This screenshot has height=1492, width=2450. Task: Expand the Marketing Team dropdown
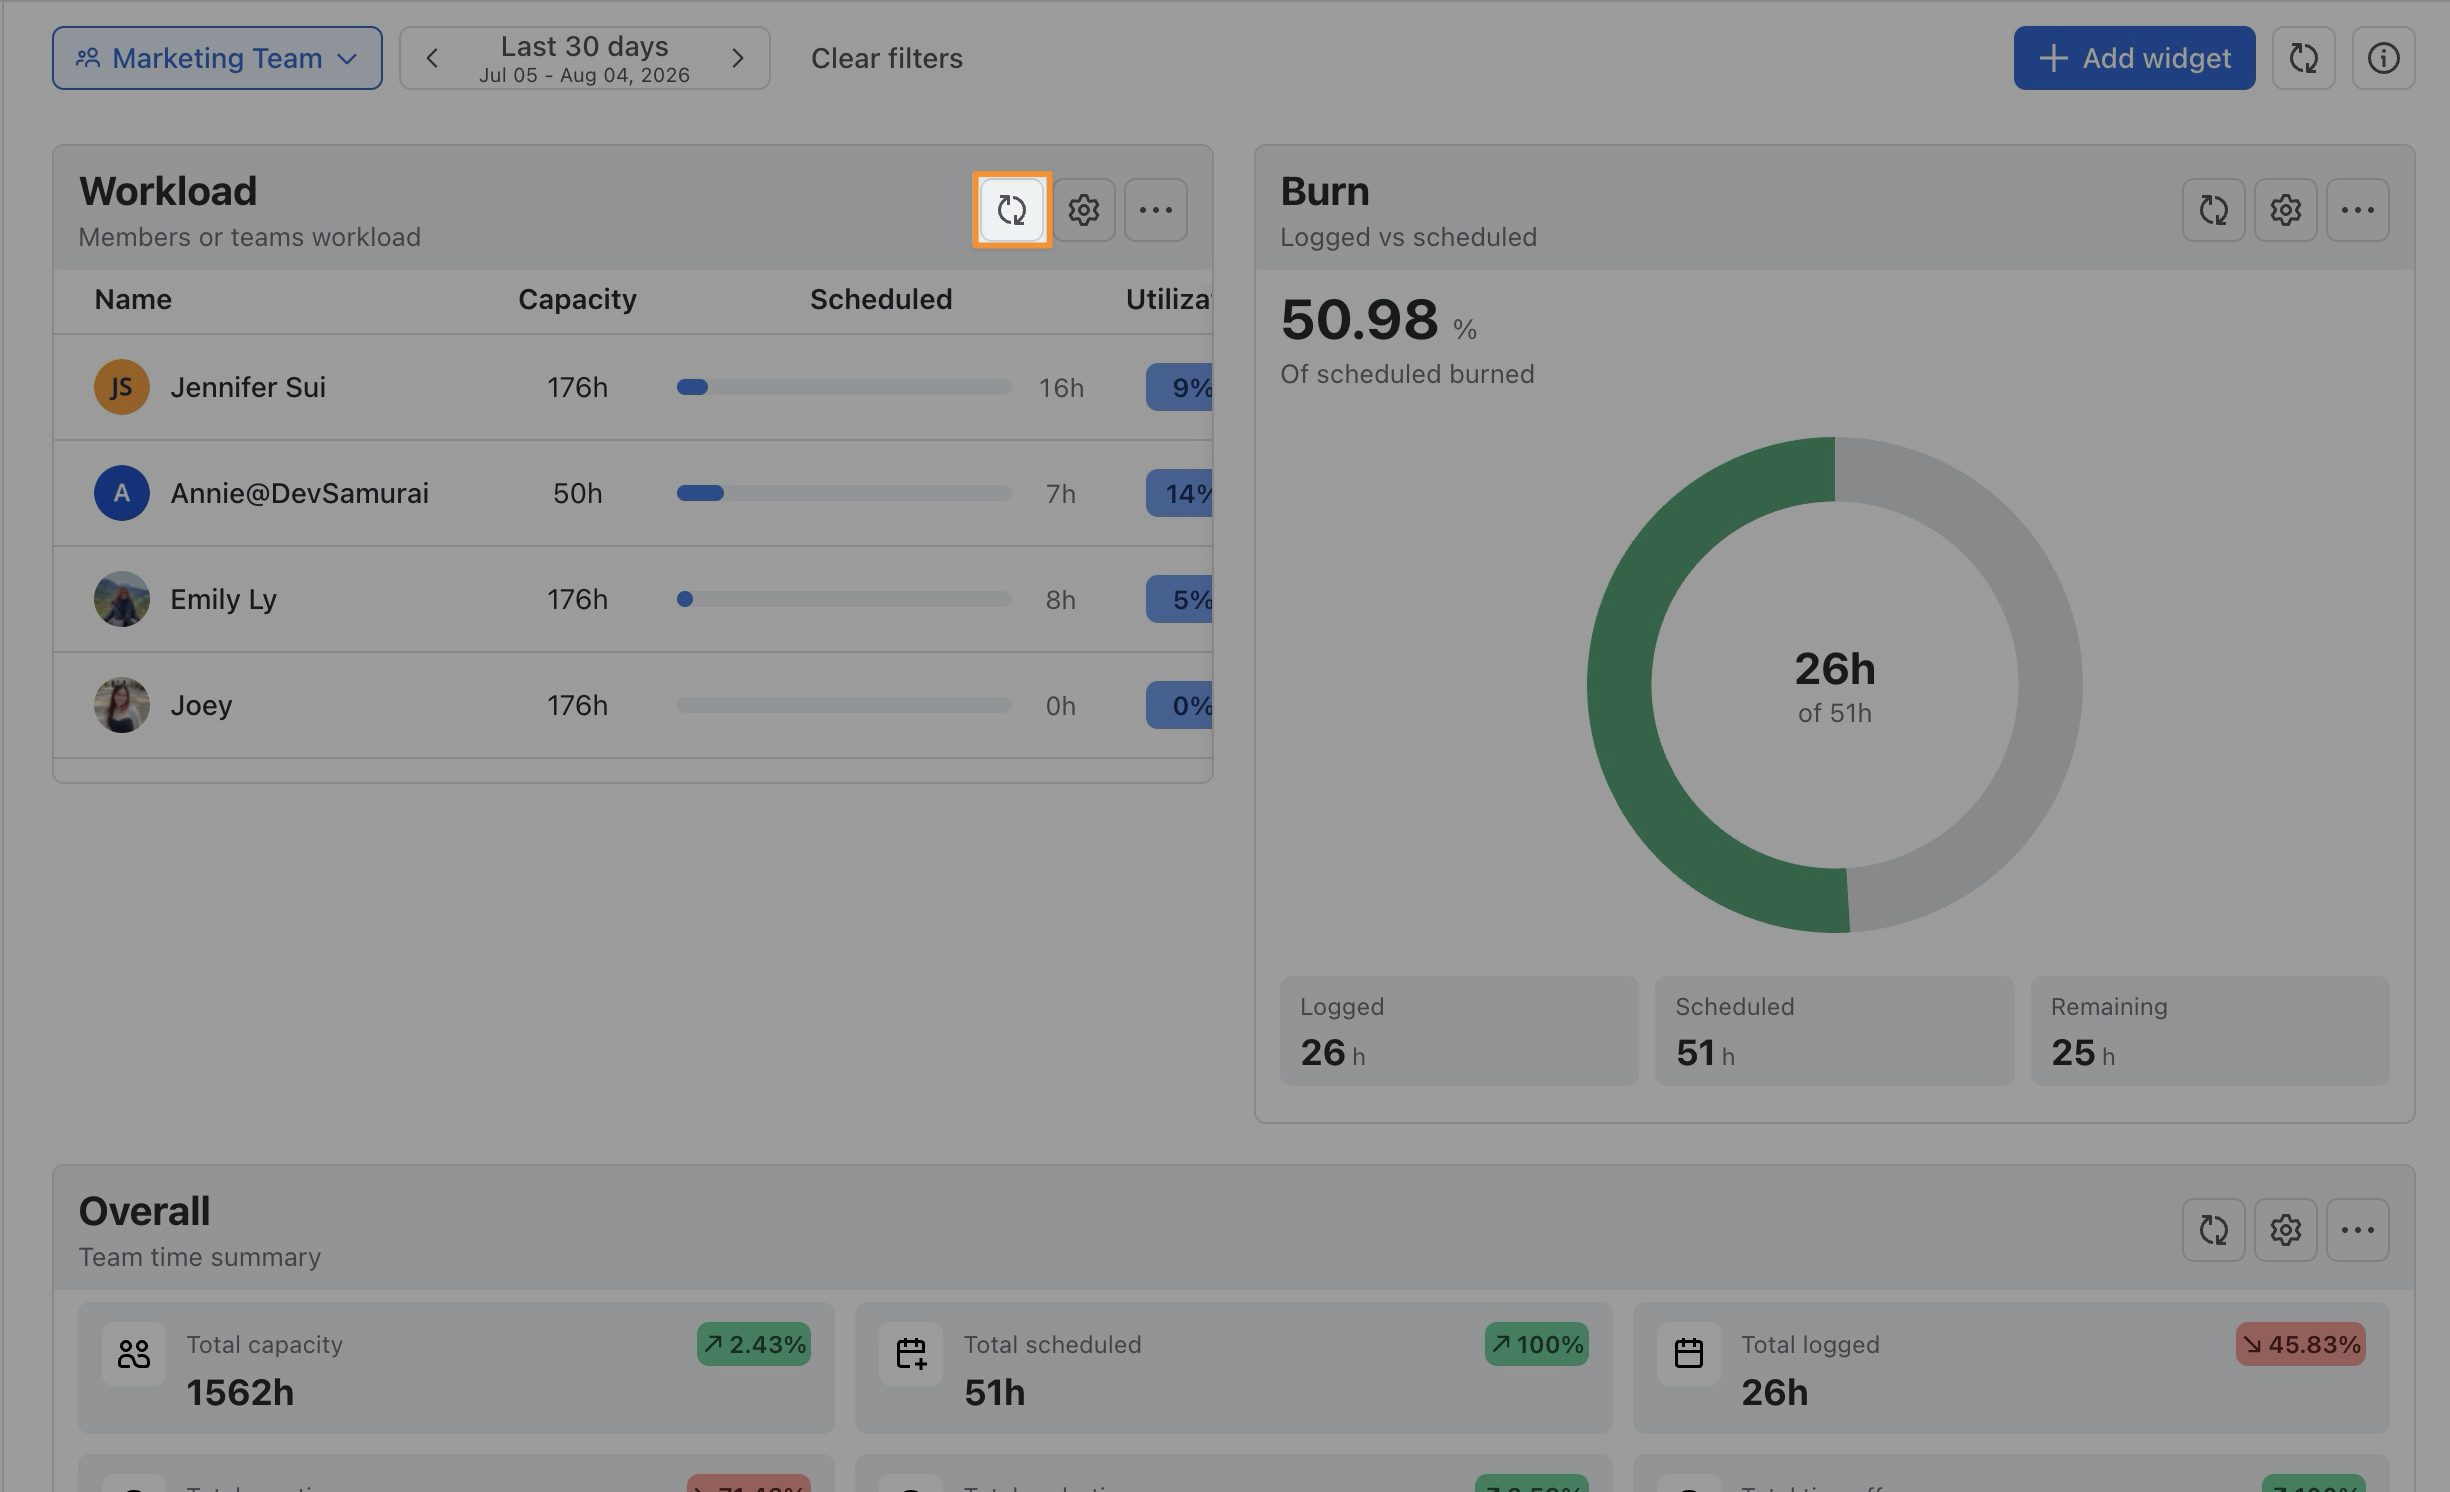click(x=217, y=58)
